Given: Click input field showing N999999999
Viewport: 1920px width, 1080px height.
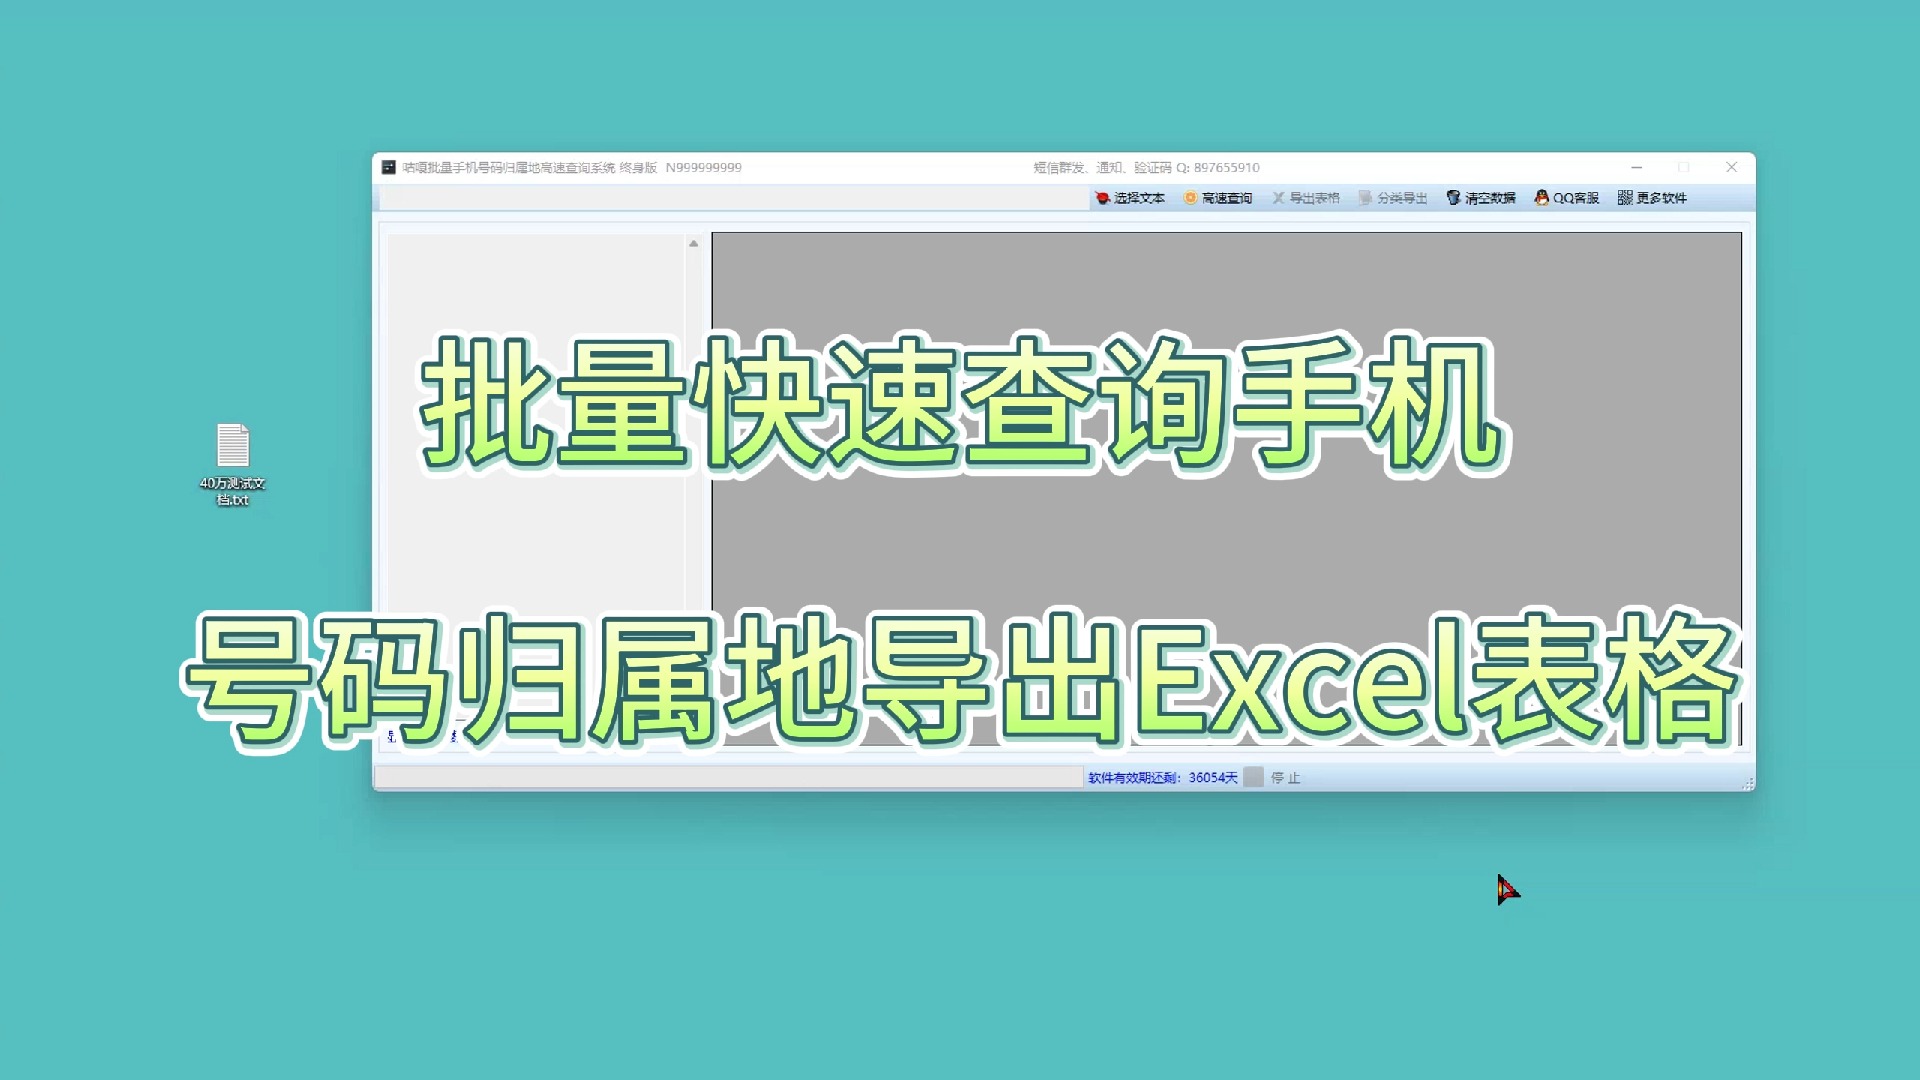Looking at the screenshot, I should point(705,166).
